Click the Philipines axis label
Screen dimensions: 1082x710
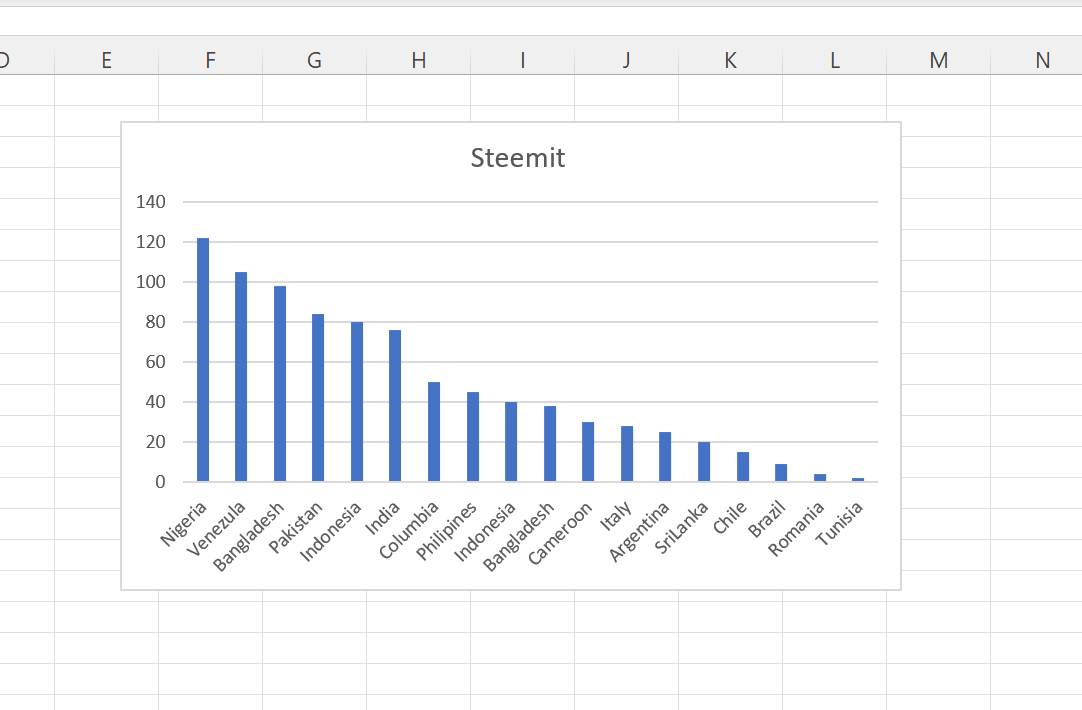click(x=446, y=531)
